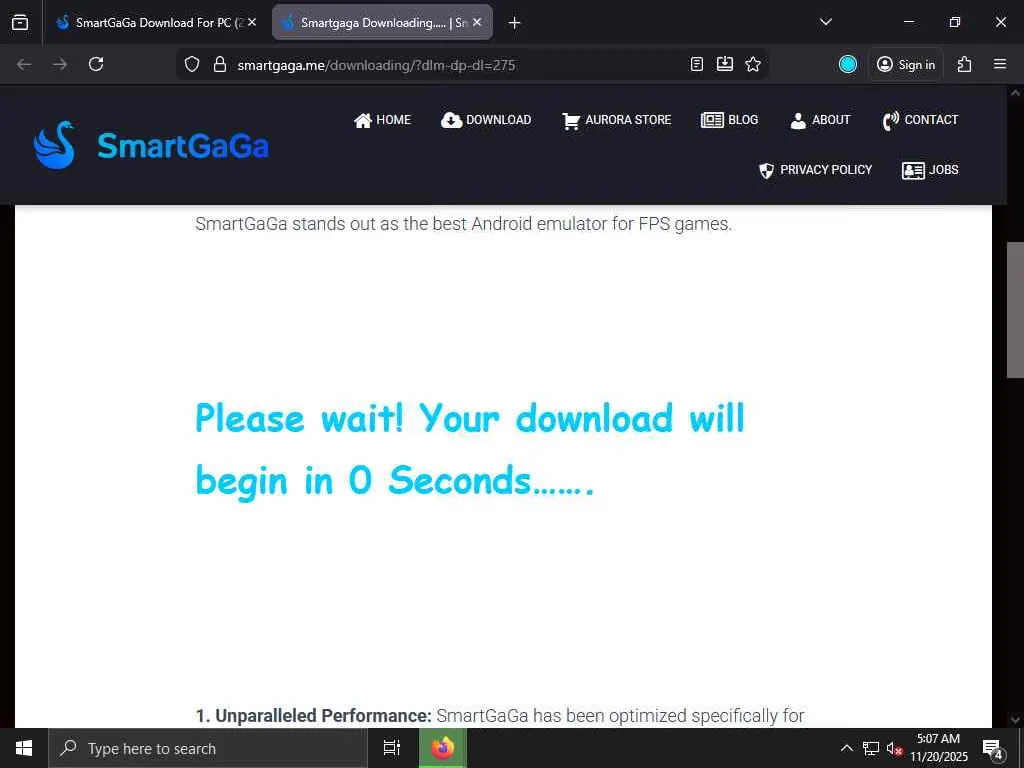This screenshot has height=768, width=1024.
Task: Open the muted volume tray icon
Action: [894, 748]
